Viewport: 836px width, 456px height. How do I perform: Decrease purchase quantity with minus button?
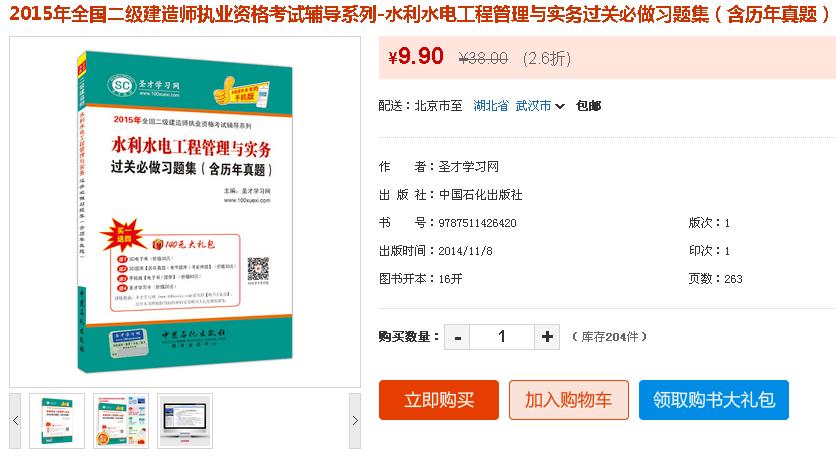pos(457,337)
